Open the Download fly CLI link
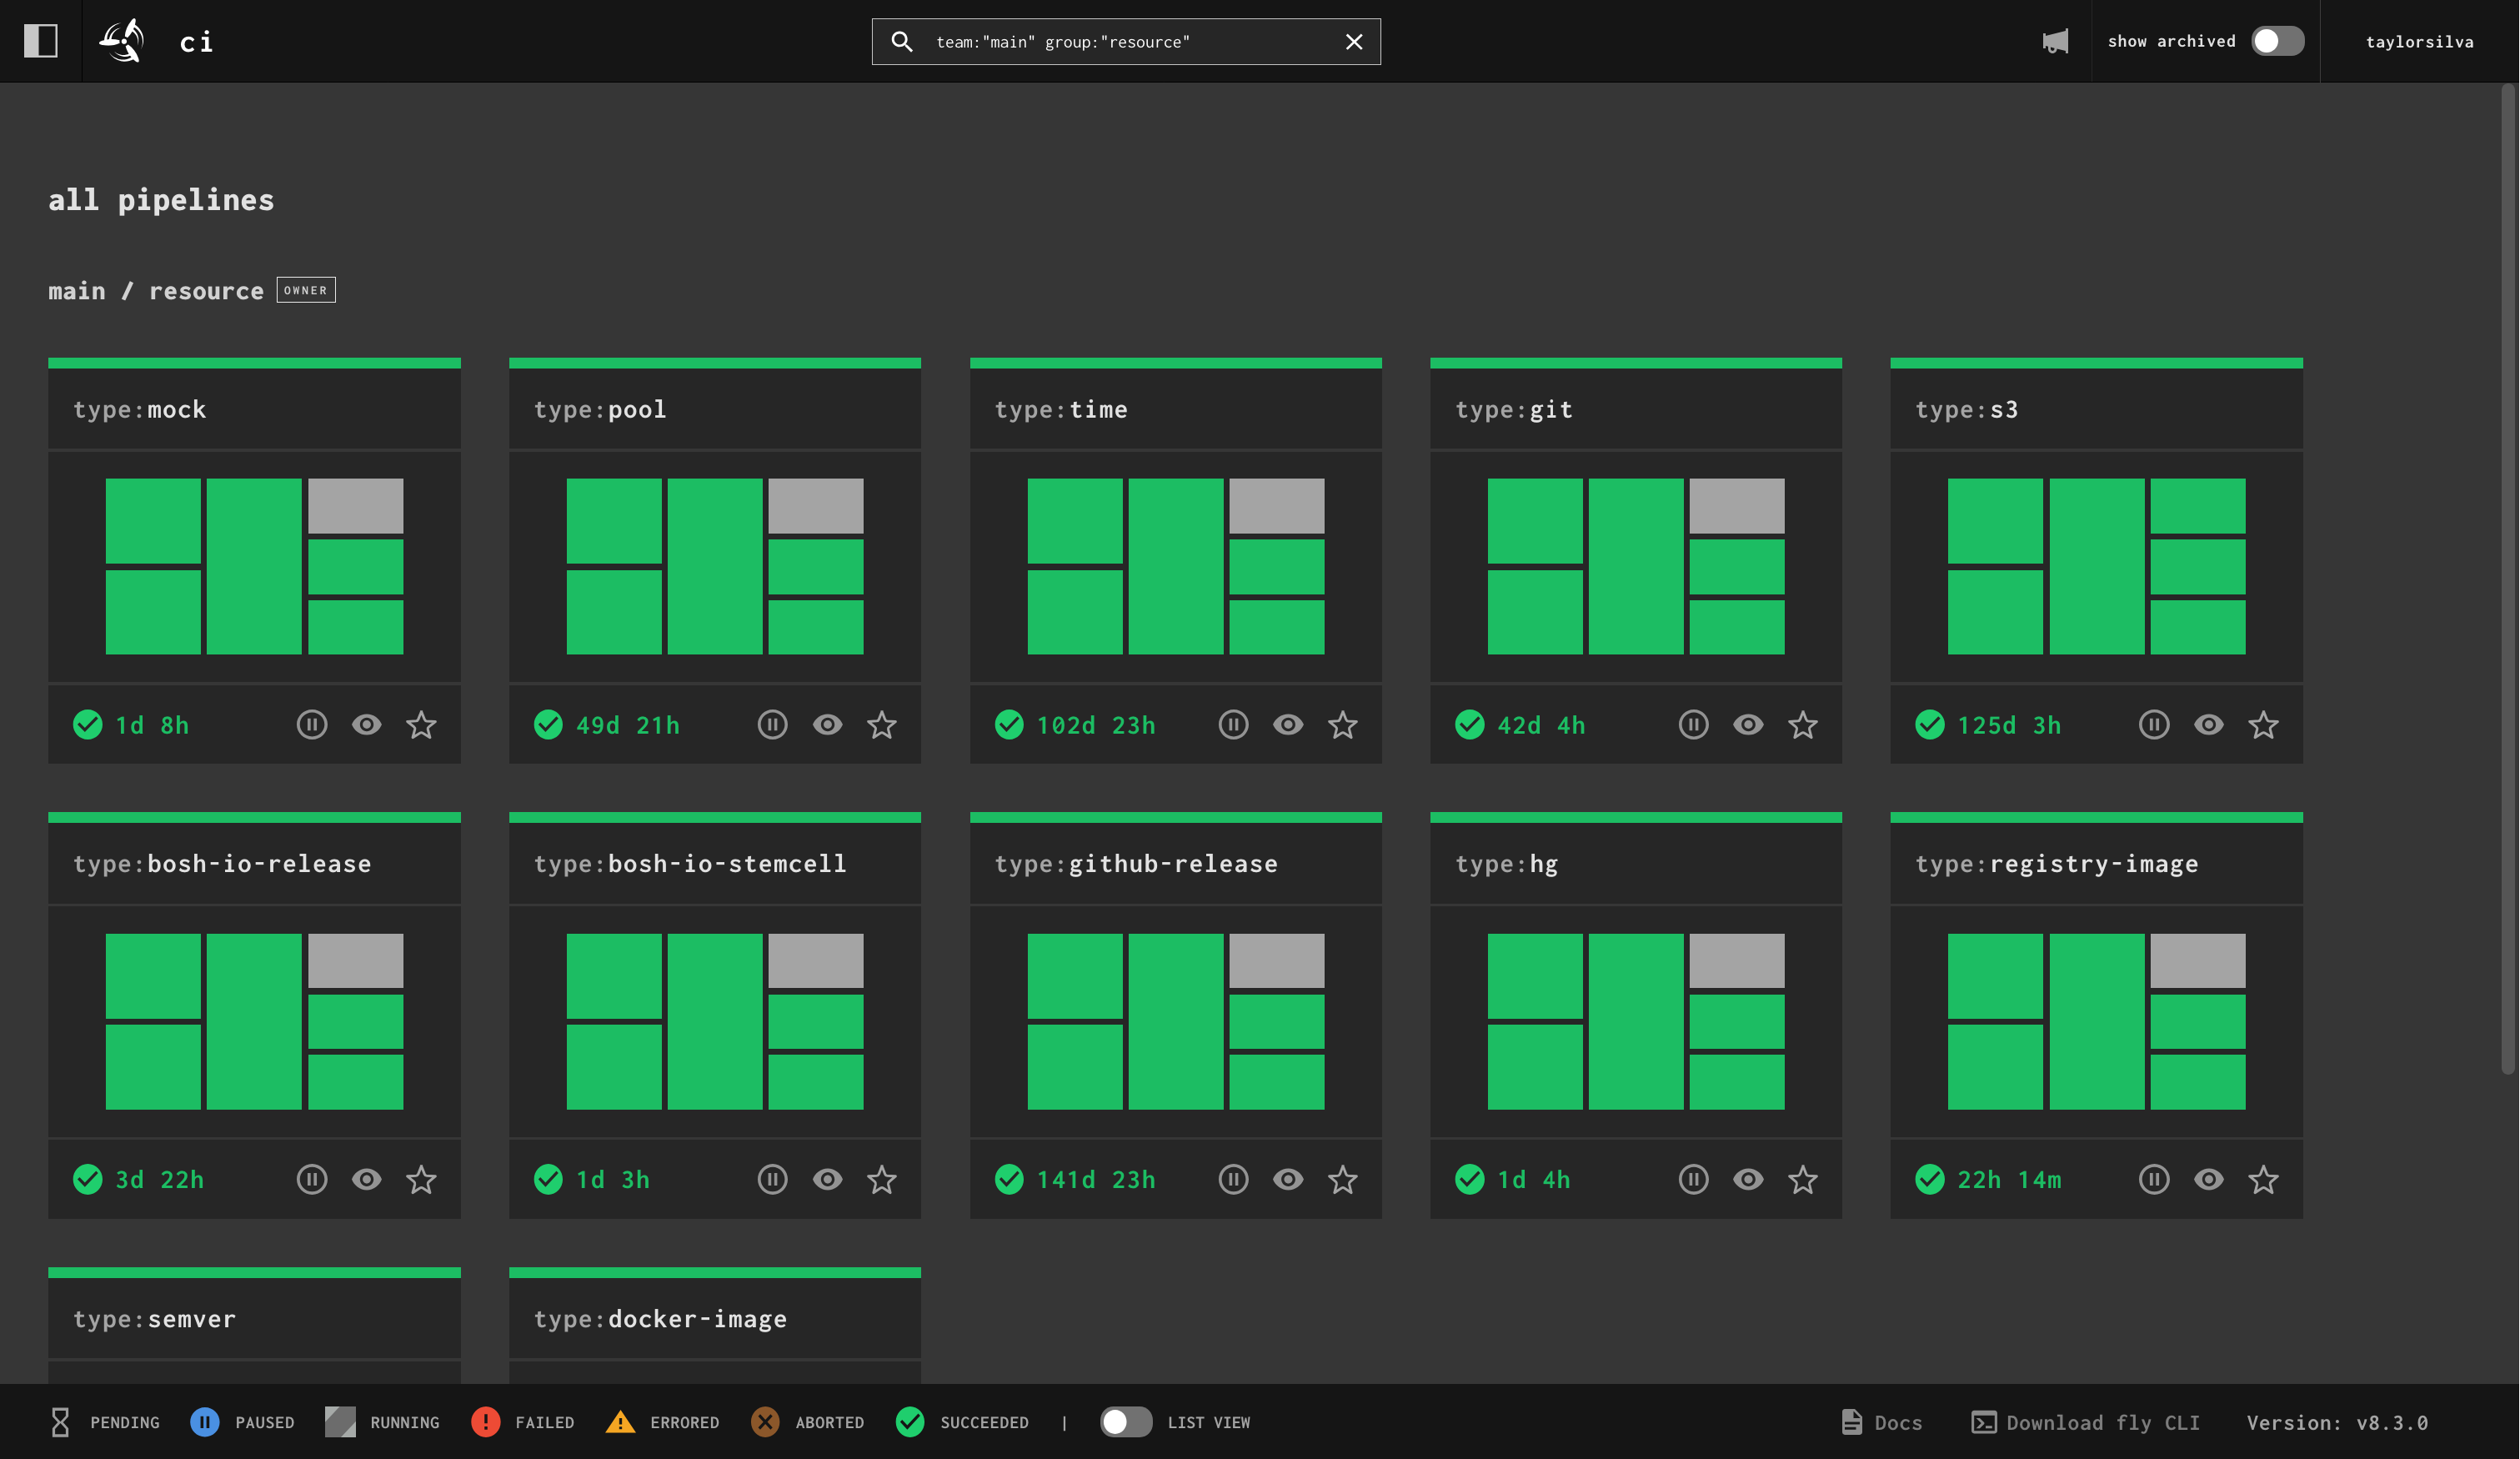This screenshot has width=2520, height=1459. tap(2086, 1422)
